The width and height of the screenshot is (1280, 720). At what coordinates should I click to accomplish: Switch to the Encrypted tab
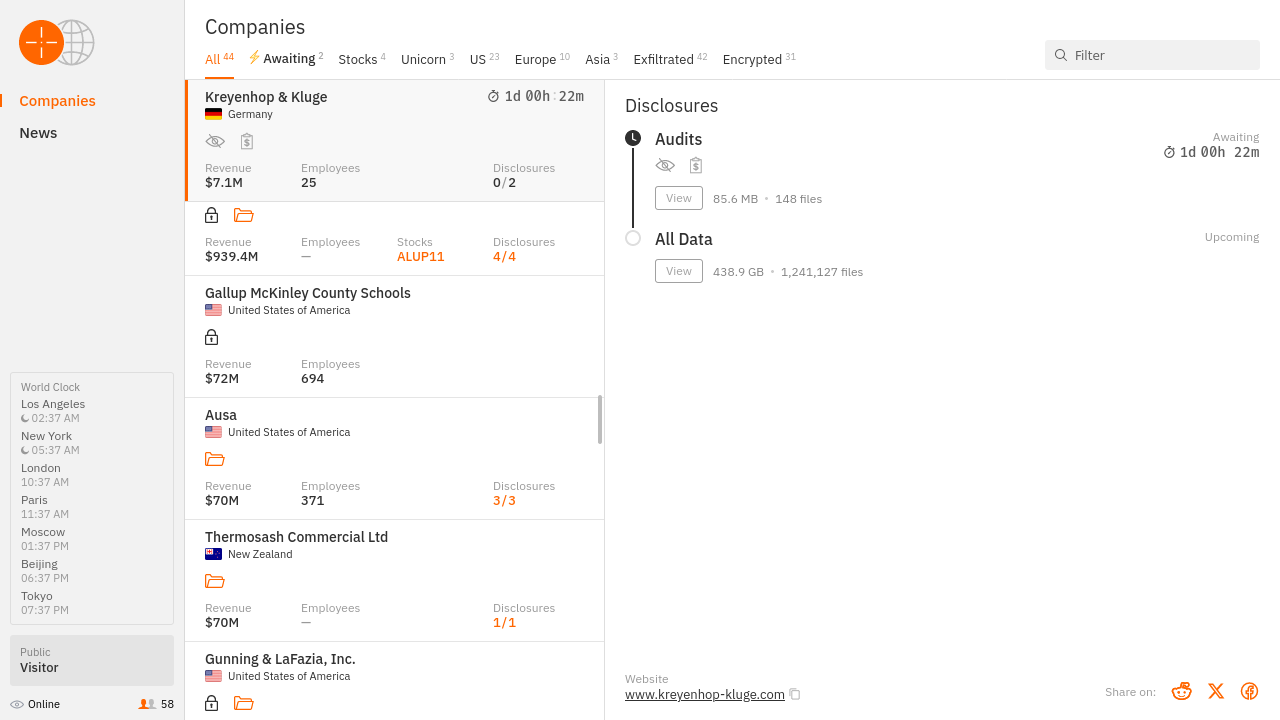point(752,60)
